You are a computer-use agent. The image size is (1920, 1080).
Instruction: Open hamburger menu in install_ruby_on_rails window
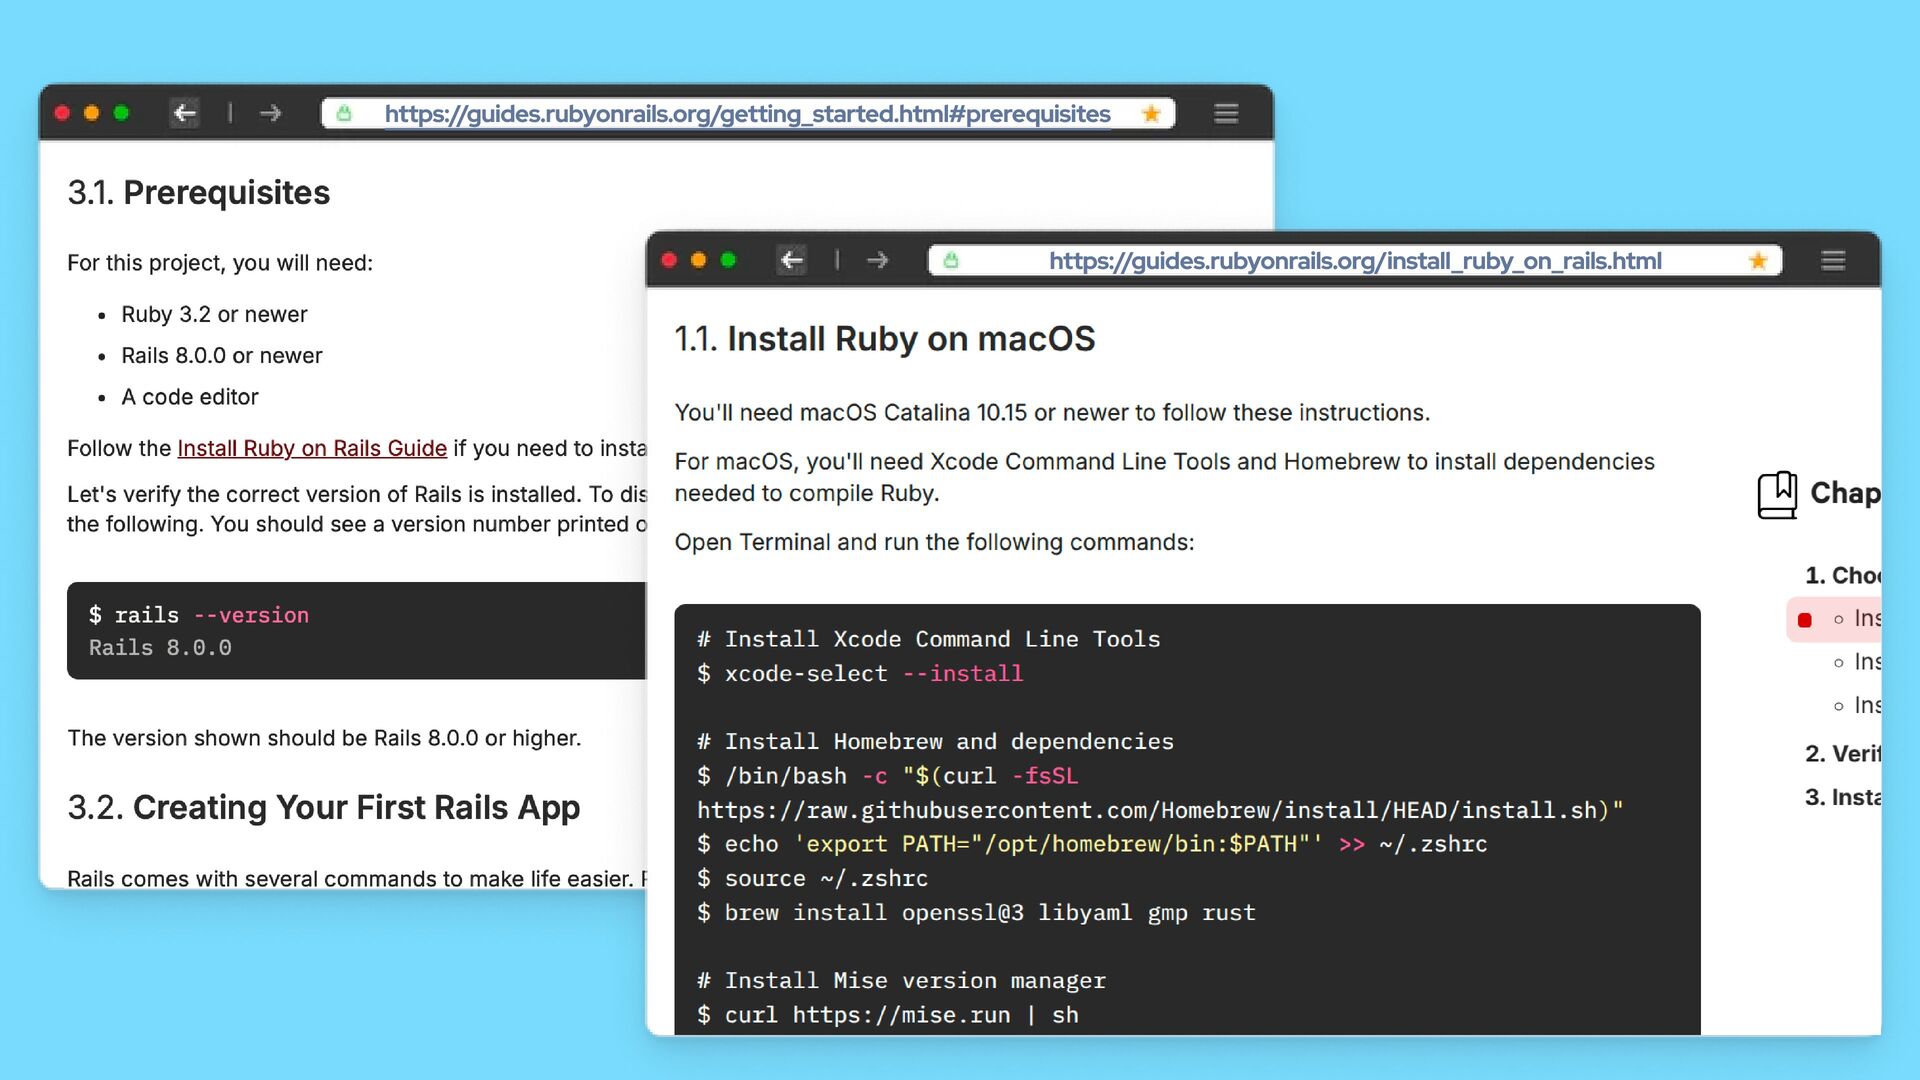click(x=1833, y=261)
